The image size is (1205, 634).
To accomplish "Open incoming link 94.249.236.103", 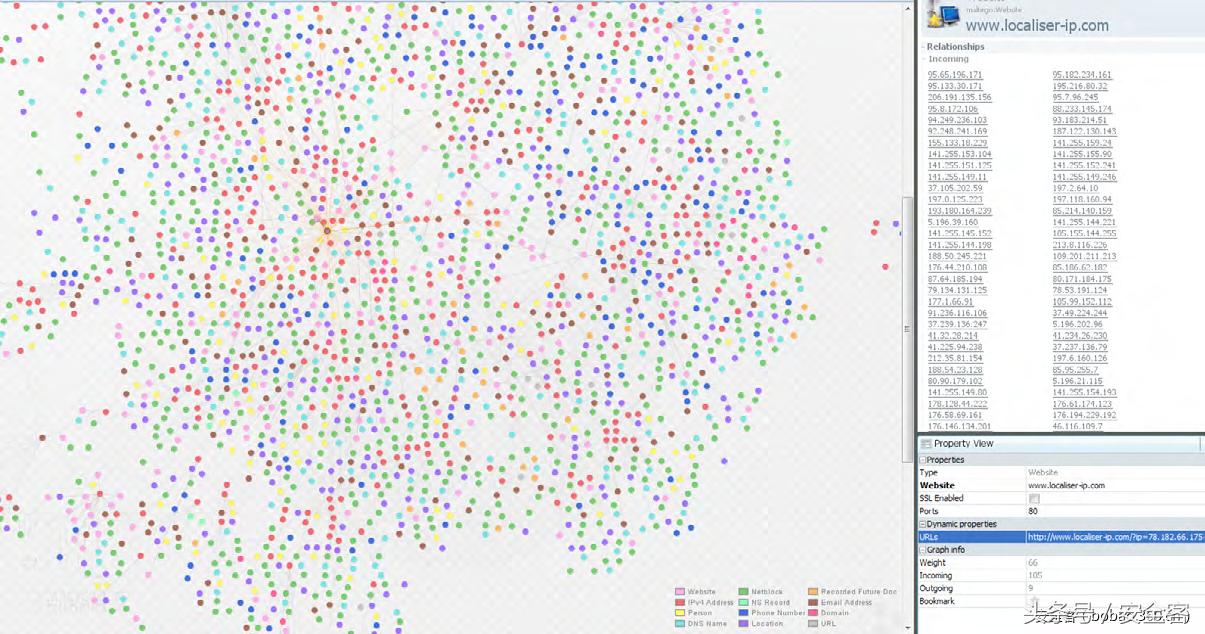I will (x=957, y=120).
